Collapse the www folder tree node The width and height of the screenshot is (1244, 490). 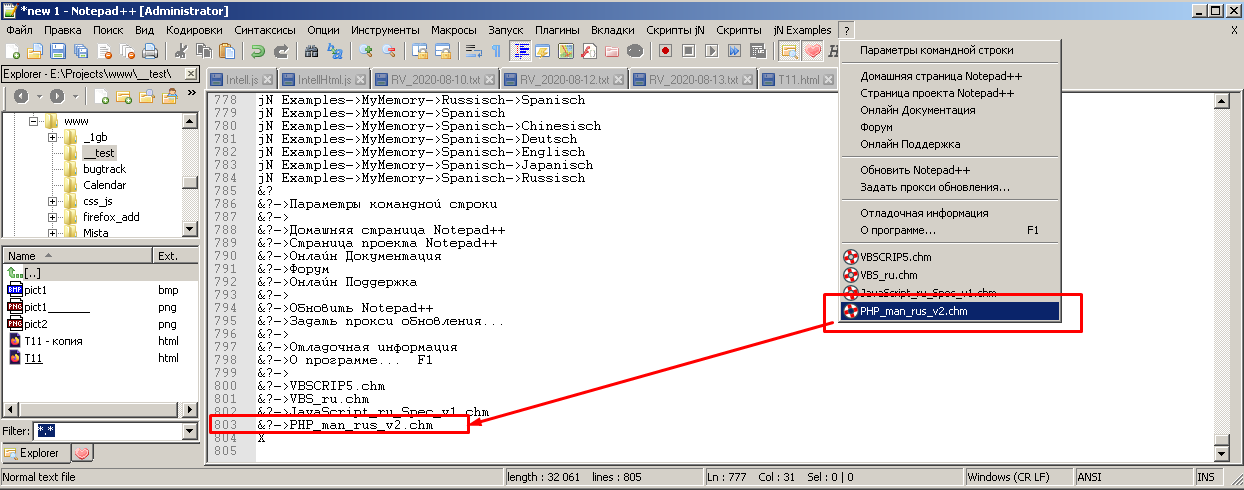point(33,121)
